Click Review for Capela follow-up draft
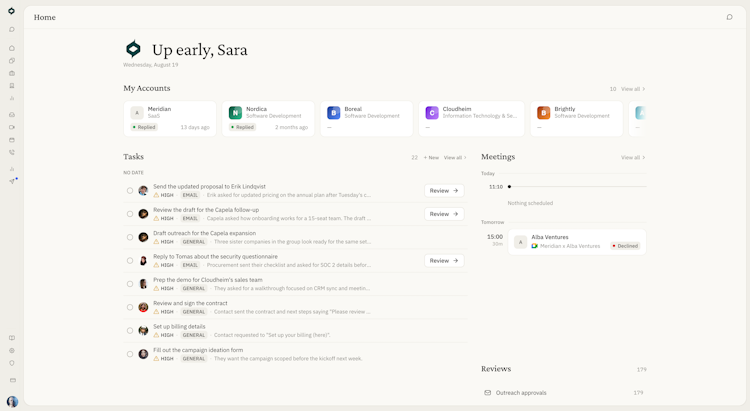Viewport: 750px width, 411px height. click(444, 214)
